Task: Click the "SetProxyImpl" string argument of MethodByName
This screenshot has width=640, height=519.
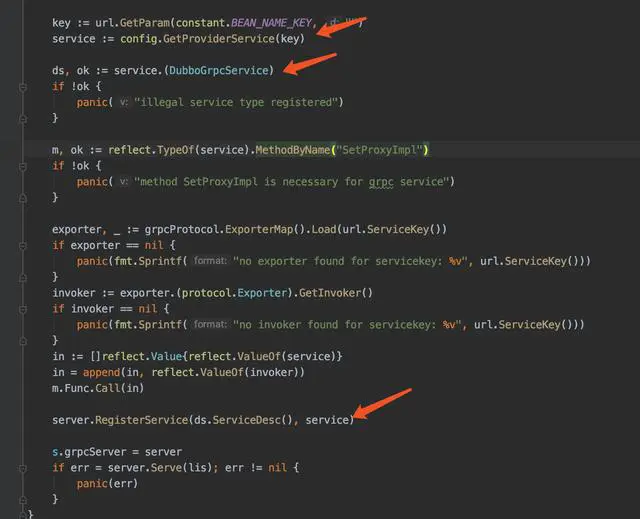Action: click(x=379, y=150)
